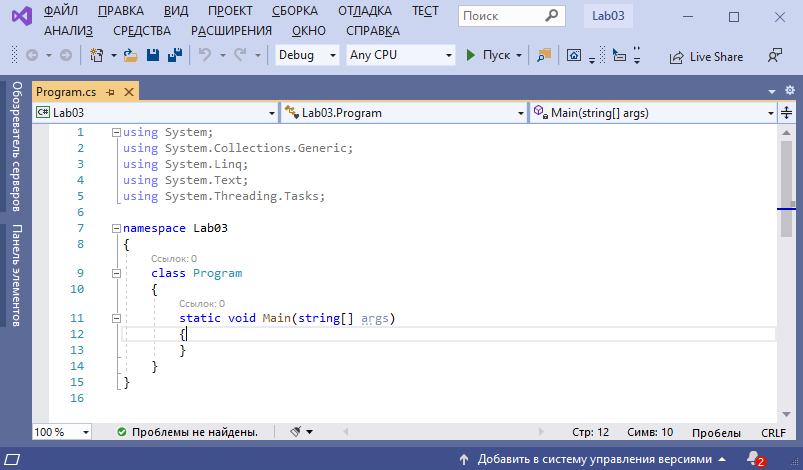Click the vertical scrollbar thumb
The width and height of the screenshot is (803, 470).
tap(786, 189)
